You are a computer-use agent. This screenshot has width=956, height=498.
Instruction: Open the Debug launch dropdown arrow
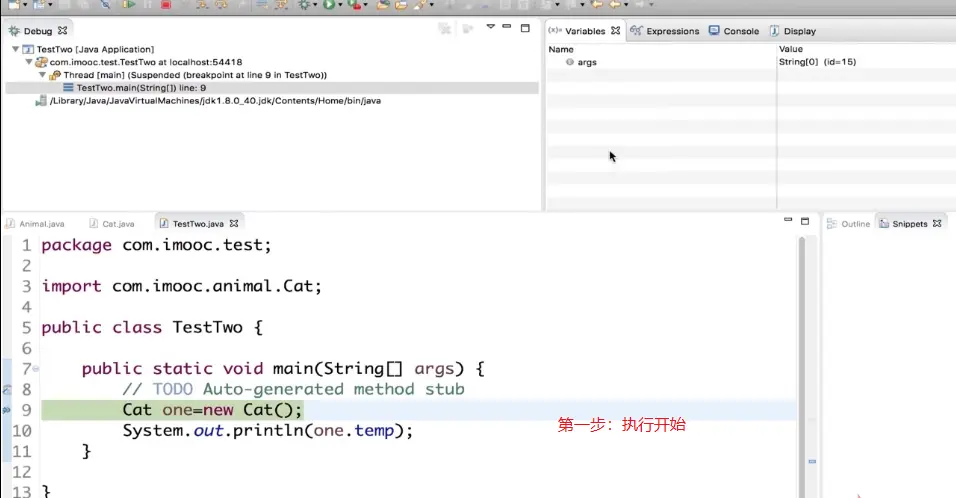pos(315,5)
